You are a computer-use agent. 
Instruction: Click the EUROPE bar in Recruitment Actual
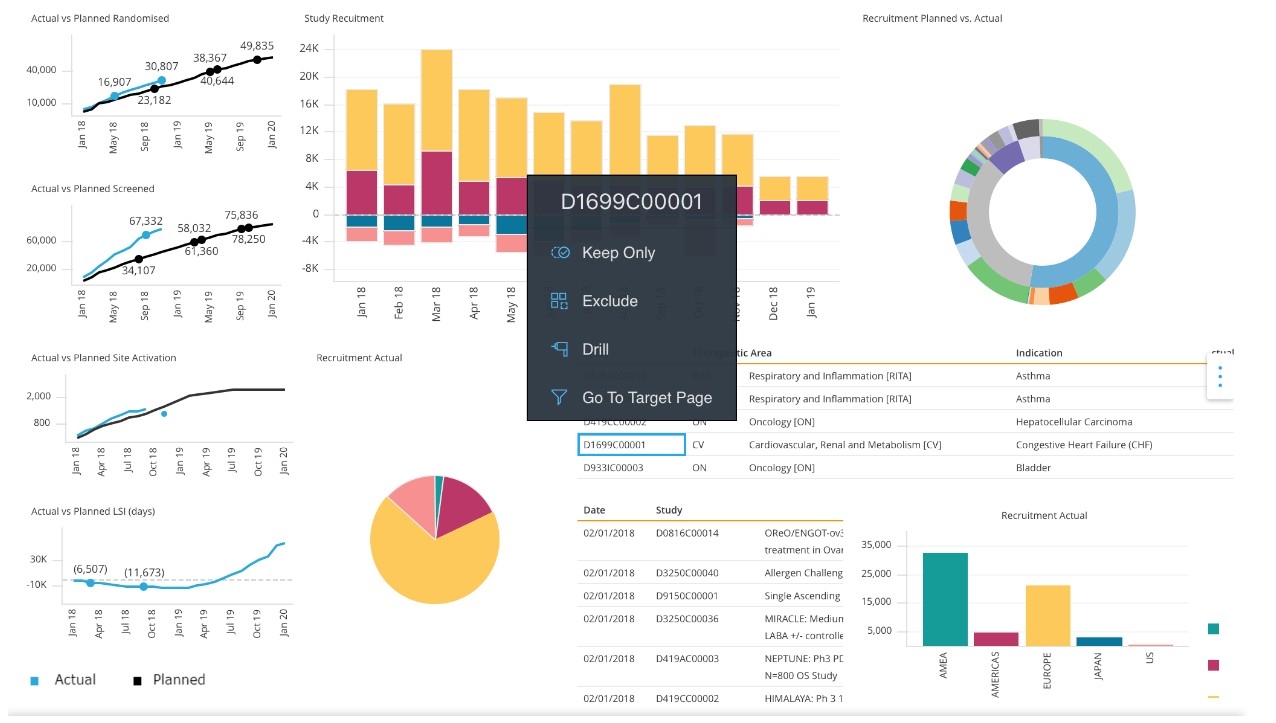click(1048, 615)
